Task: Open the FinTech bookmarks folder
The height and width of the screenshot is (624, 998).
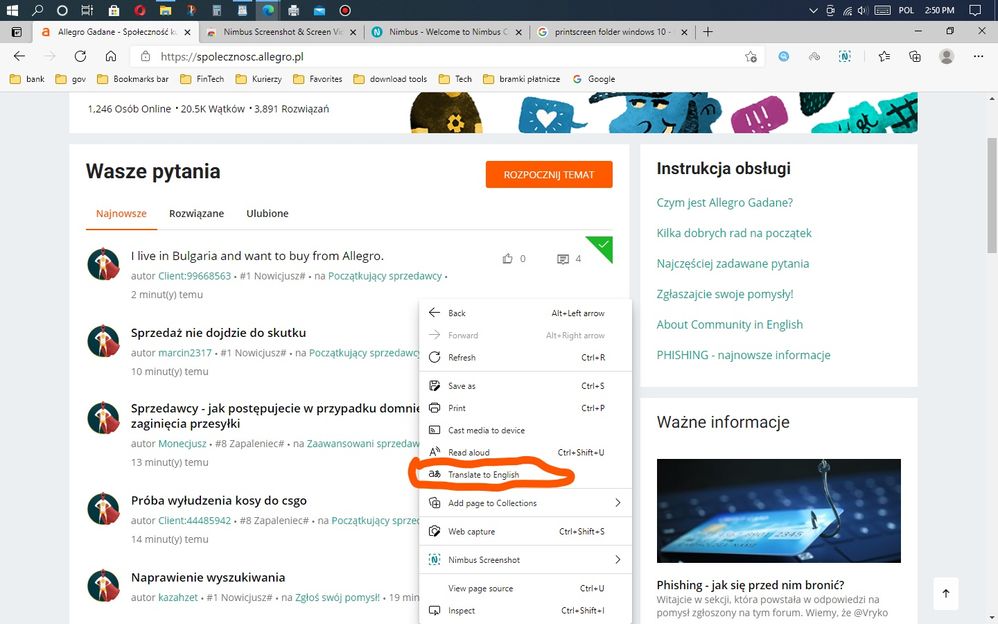Action: 202,79
